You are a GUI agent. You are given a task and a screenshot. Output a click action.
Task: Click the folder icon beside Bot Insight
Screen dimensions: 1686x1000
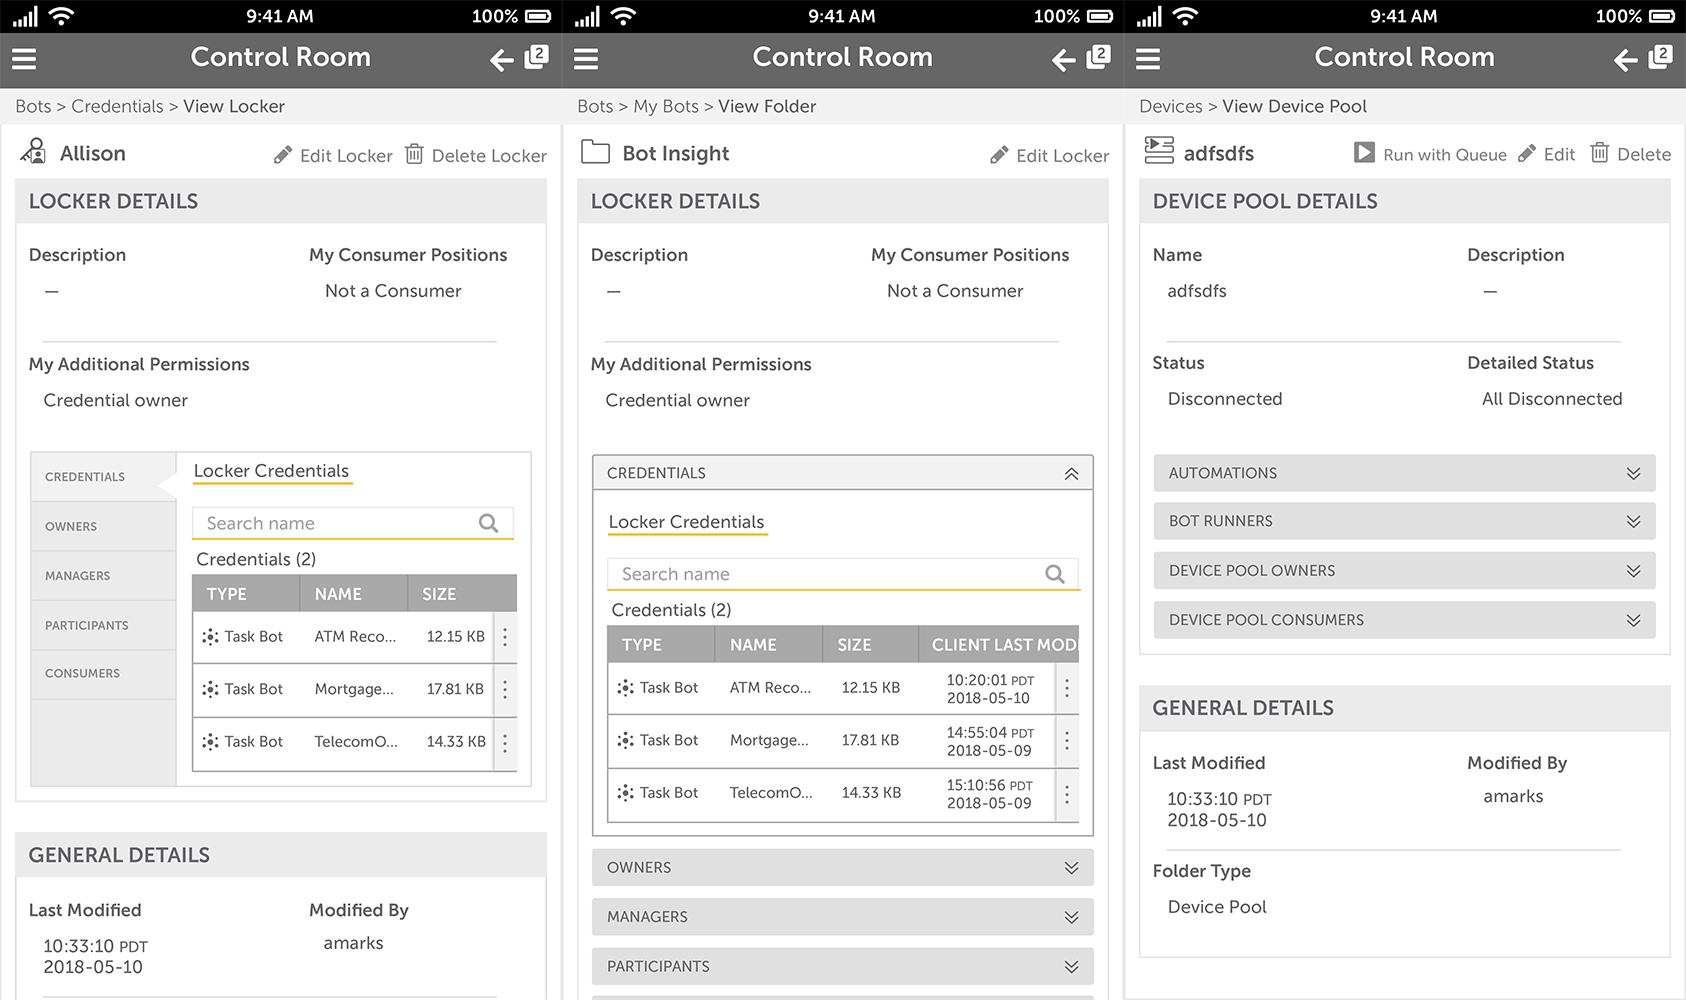tap(595, 152)
